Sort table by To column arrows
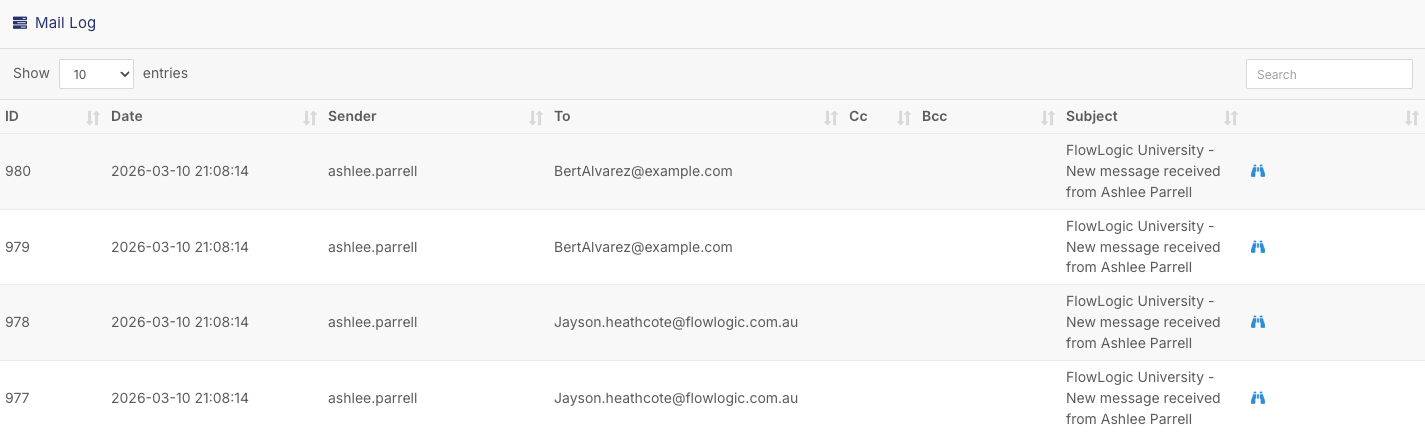Image resolution: width=1425 pixels, height=435 pixels. 831,118
